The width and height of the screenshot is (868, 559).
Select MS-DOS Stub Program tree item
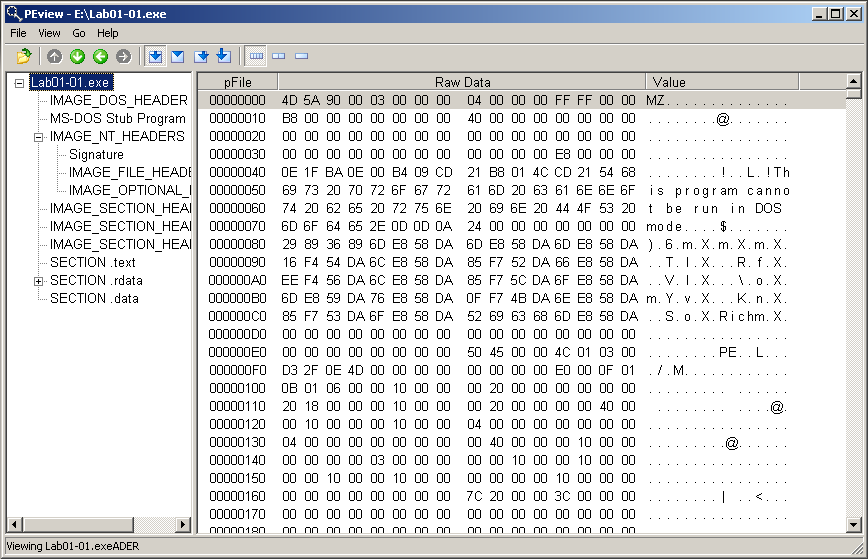pos(117,119)
